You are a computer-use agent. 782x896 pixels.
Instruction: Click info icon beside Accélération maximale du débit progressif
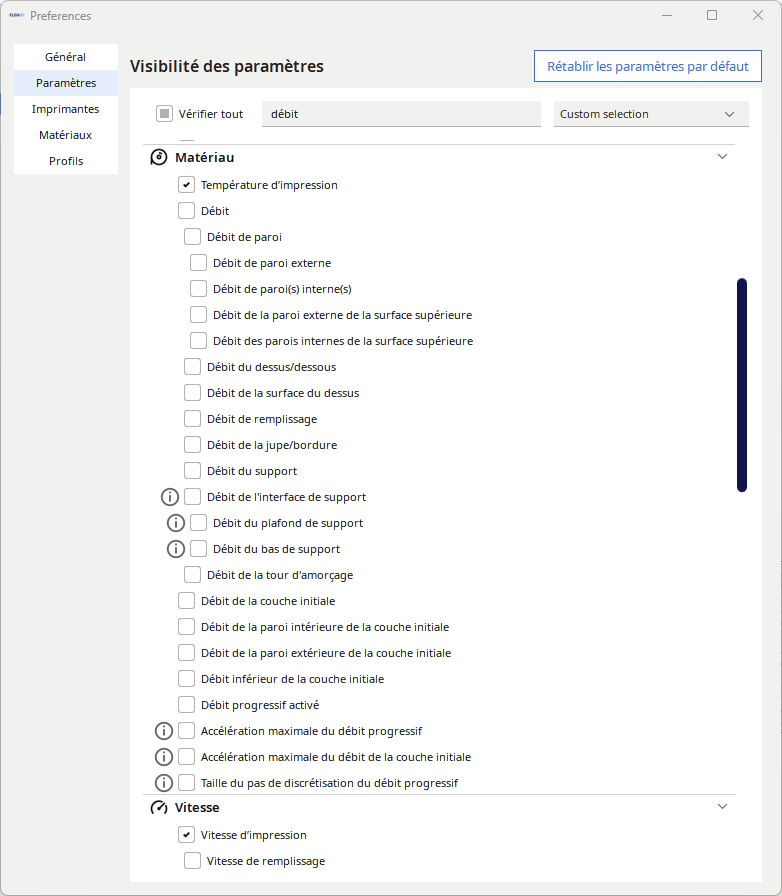click(x=164, y=731)
